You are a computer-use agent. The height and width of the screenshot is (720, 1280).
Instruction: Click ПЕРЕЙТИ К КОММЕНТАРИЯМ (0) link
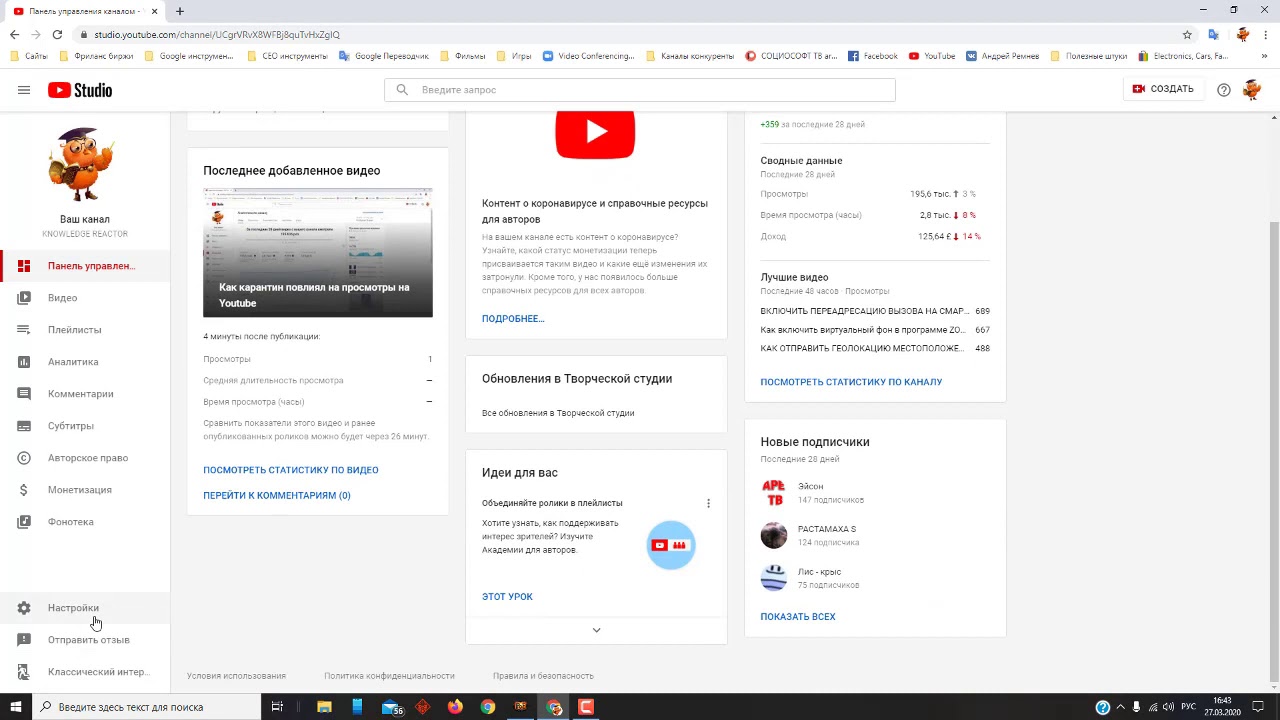pyautogui.click(x=277, y=496)
